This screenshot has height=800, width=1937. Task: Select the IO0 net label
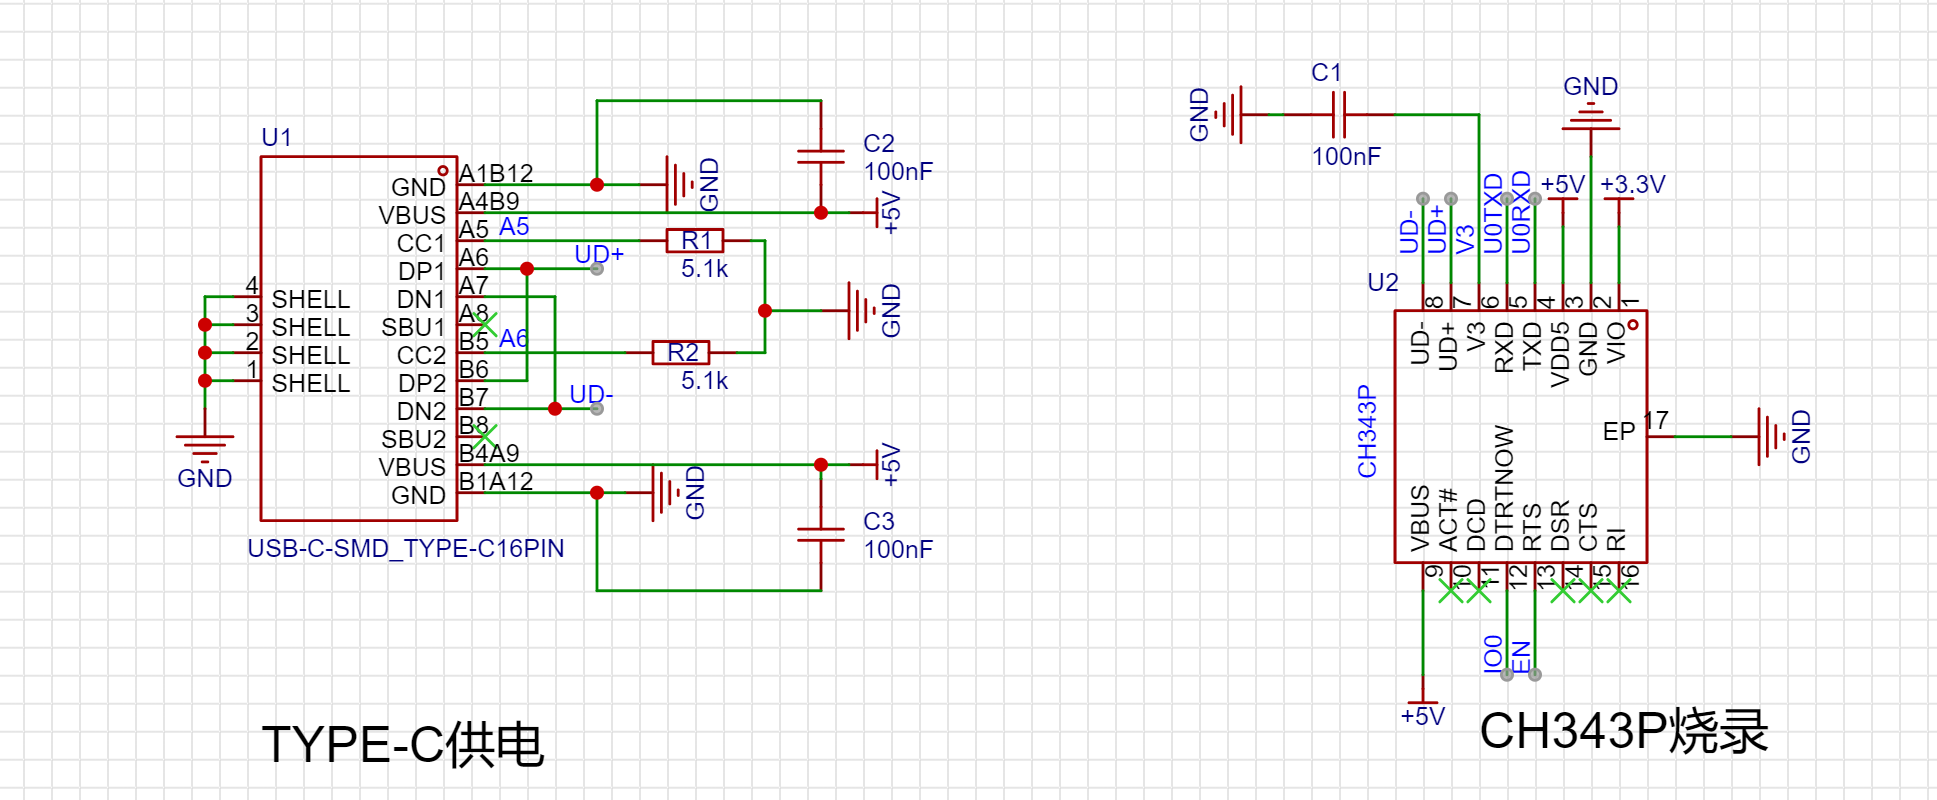(1493, 652)
